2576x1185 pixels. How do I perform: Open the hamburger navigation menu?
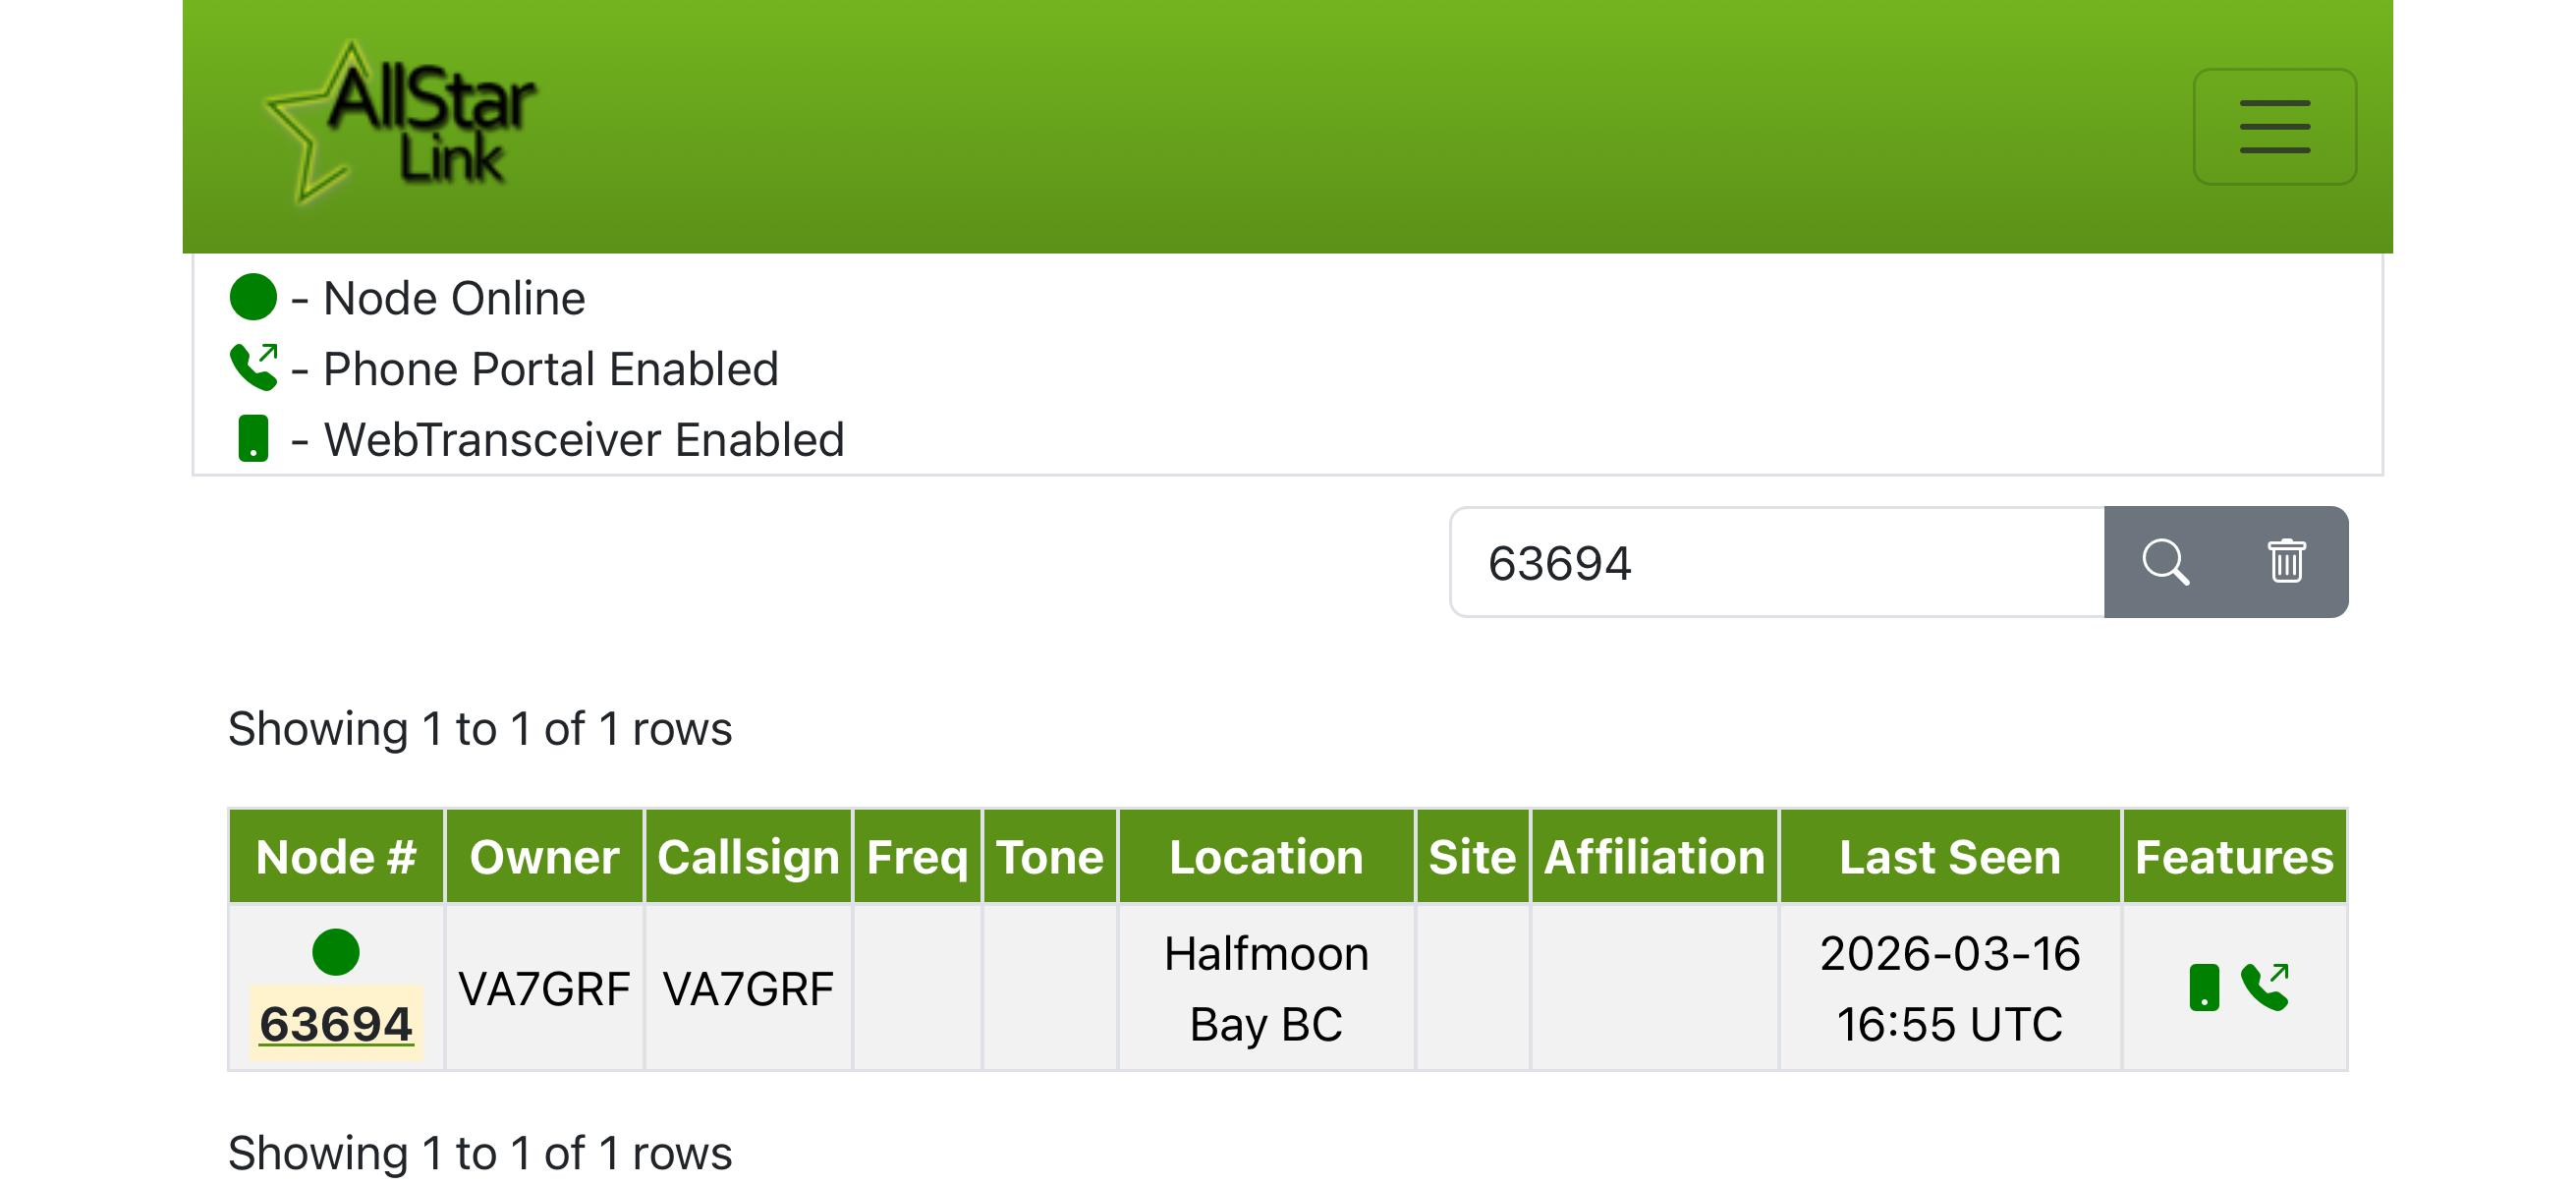click(2273, 126)
